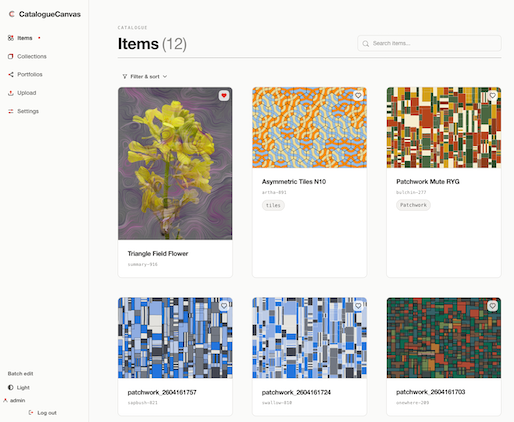Click the Items (12) page heading
Screen dimensions: 514x422
(152, 44)
